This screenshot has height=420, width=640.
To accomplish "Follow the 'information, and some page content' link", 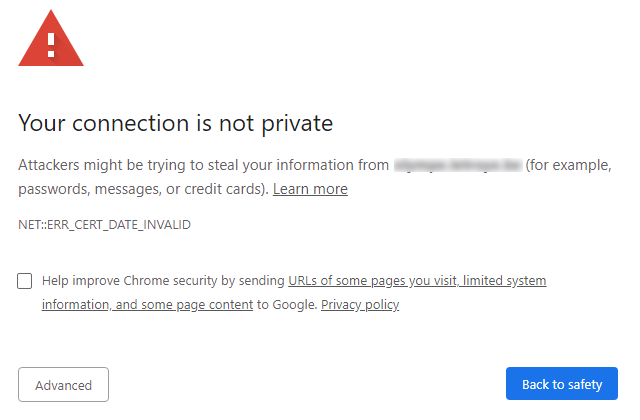I will [147, 304].
